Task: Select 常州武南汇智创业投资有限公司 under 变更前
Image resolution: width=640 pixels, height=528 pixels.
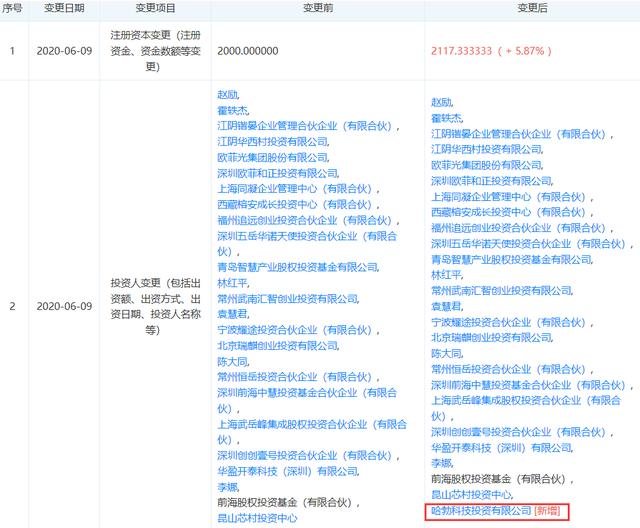Action: (x=287, y=297)
